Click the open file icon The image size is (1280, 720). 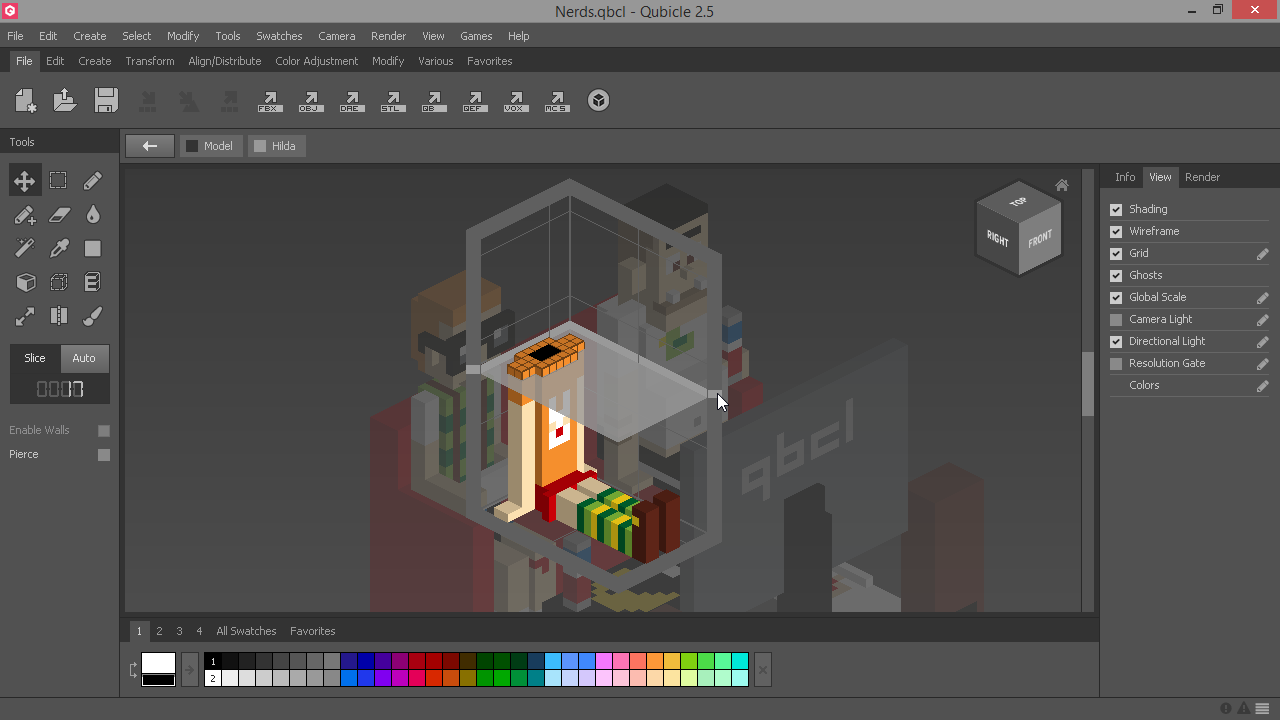coord(65,100)
